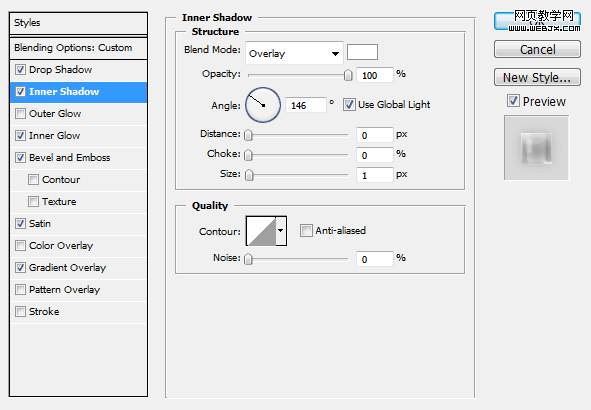
Task: Toggle the Bevel and Emboss checkbox
Action: (x=20, y=158)
